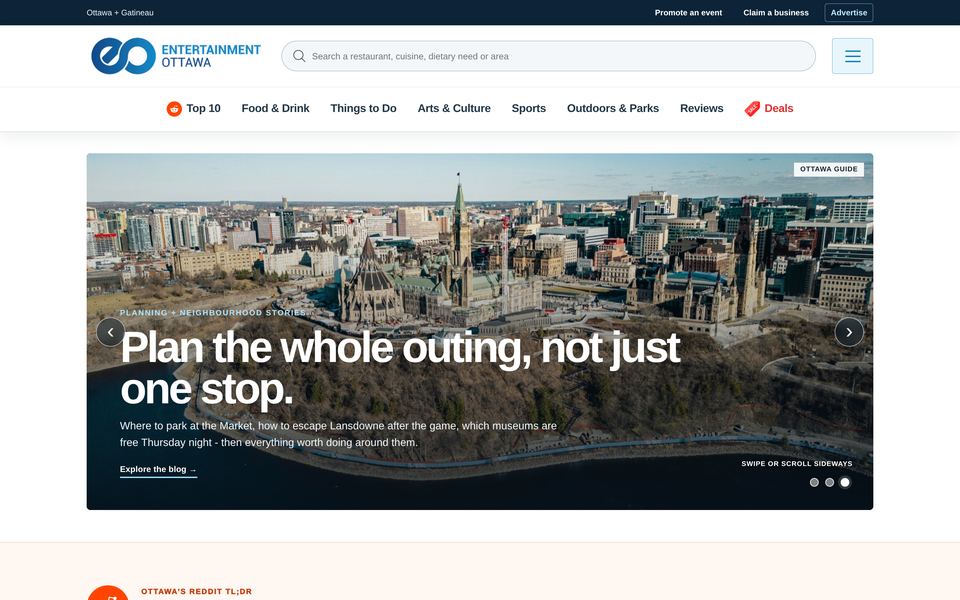Click the Ottawa Guide badge
The image size is (960, 600).
pos(828,169)
